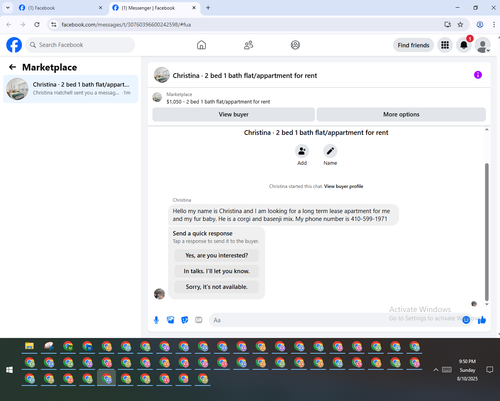500x401 pixels.
Task: Open the Windows Start menu
Action: click(9, 370)
